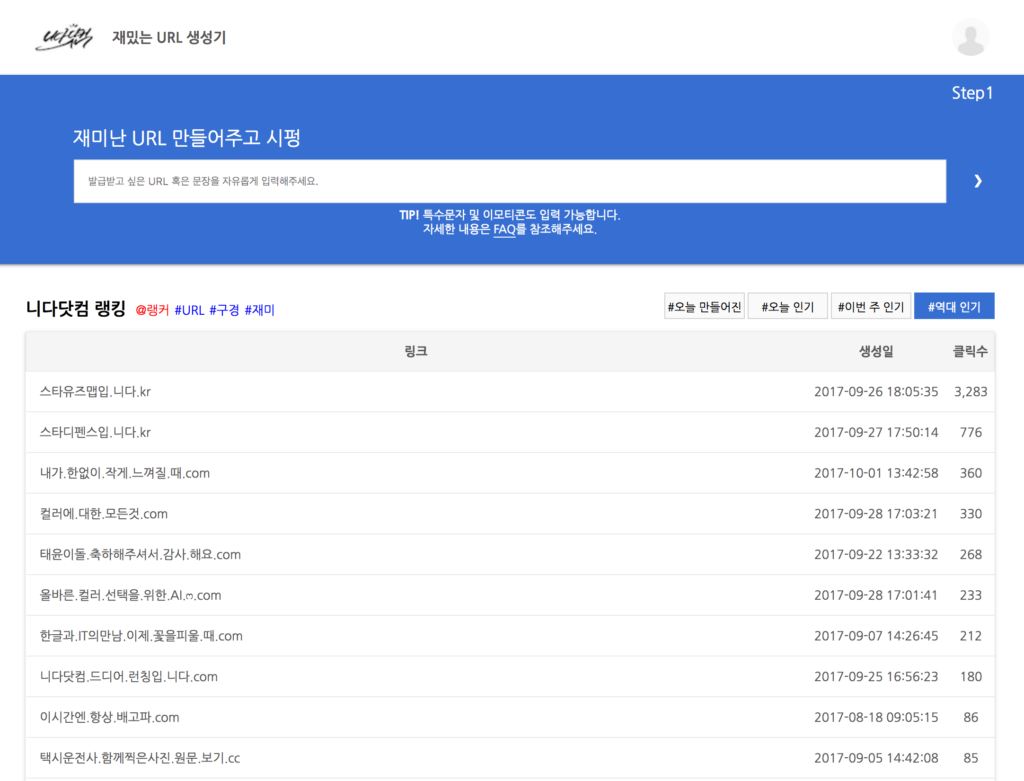1024x781 pixels.
Task: Select the #오늘 만들어진 tab
Action: click(704, 307)
